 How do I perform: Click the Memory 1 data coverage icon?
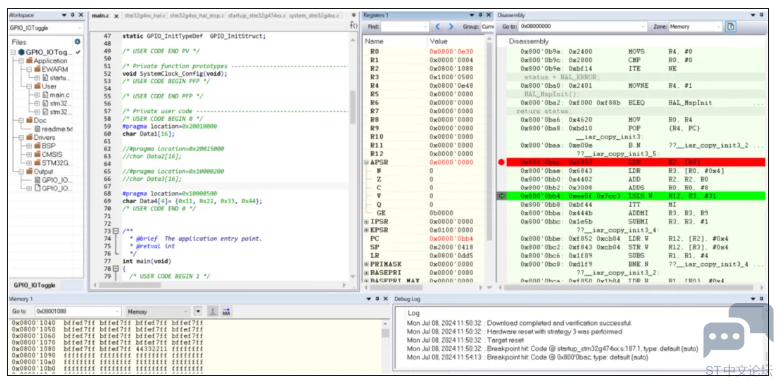(x=226, y=311)
